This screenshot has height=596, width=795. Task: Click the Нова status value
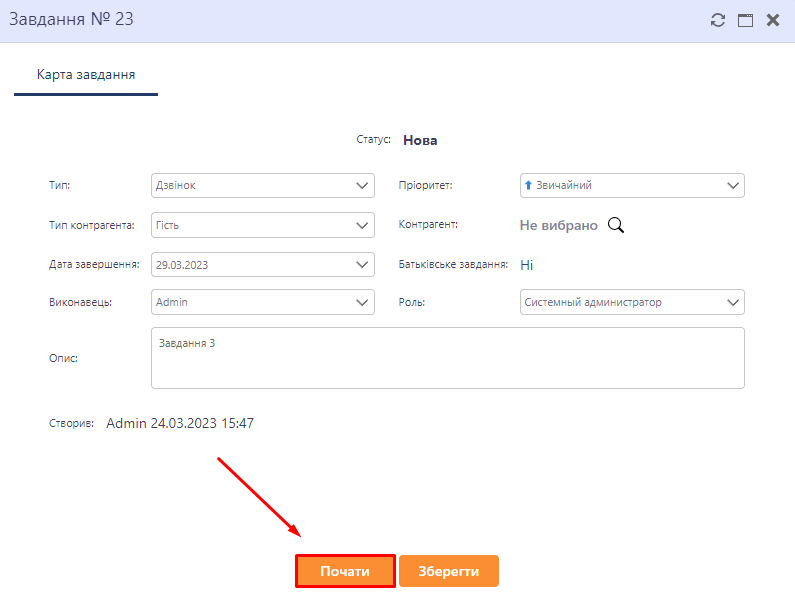coord(420,141)
